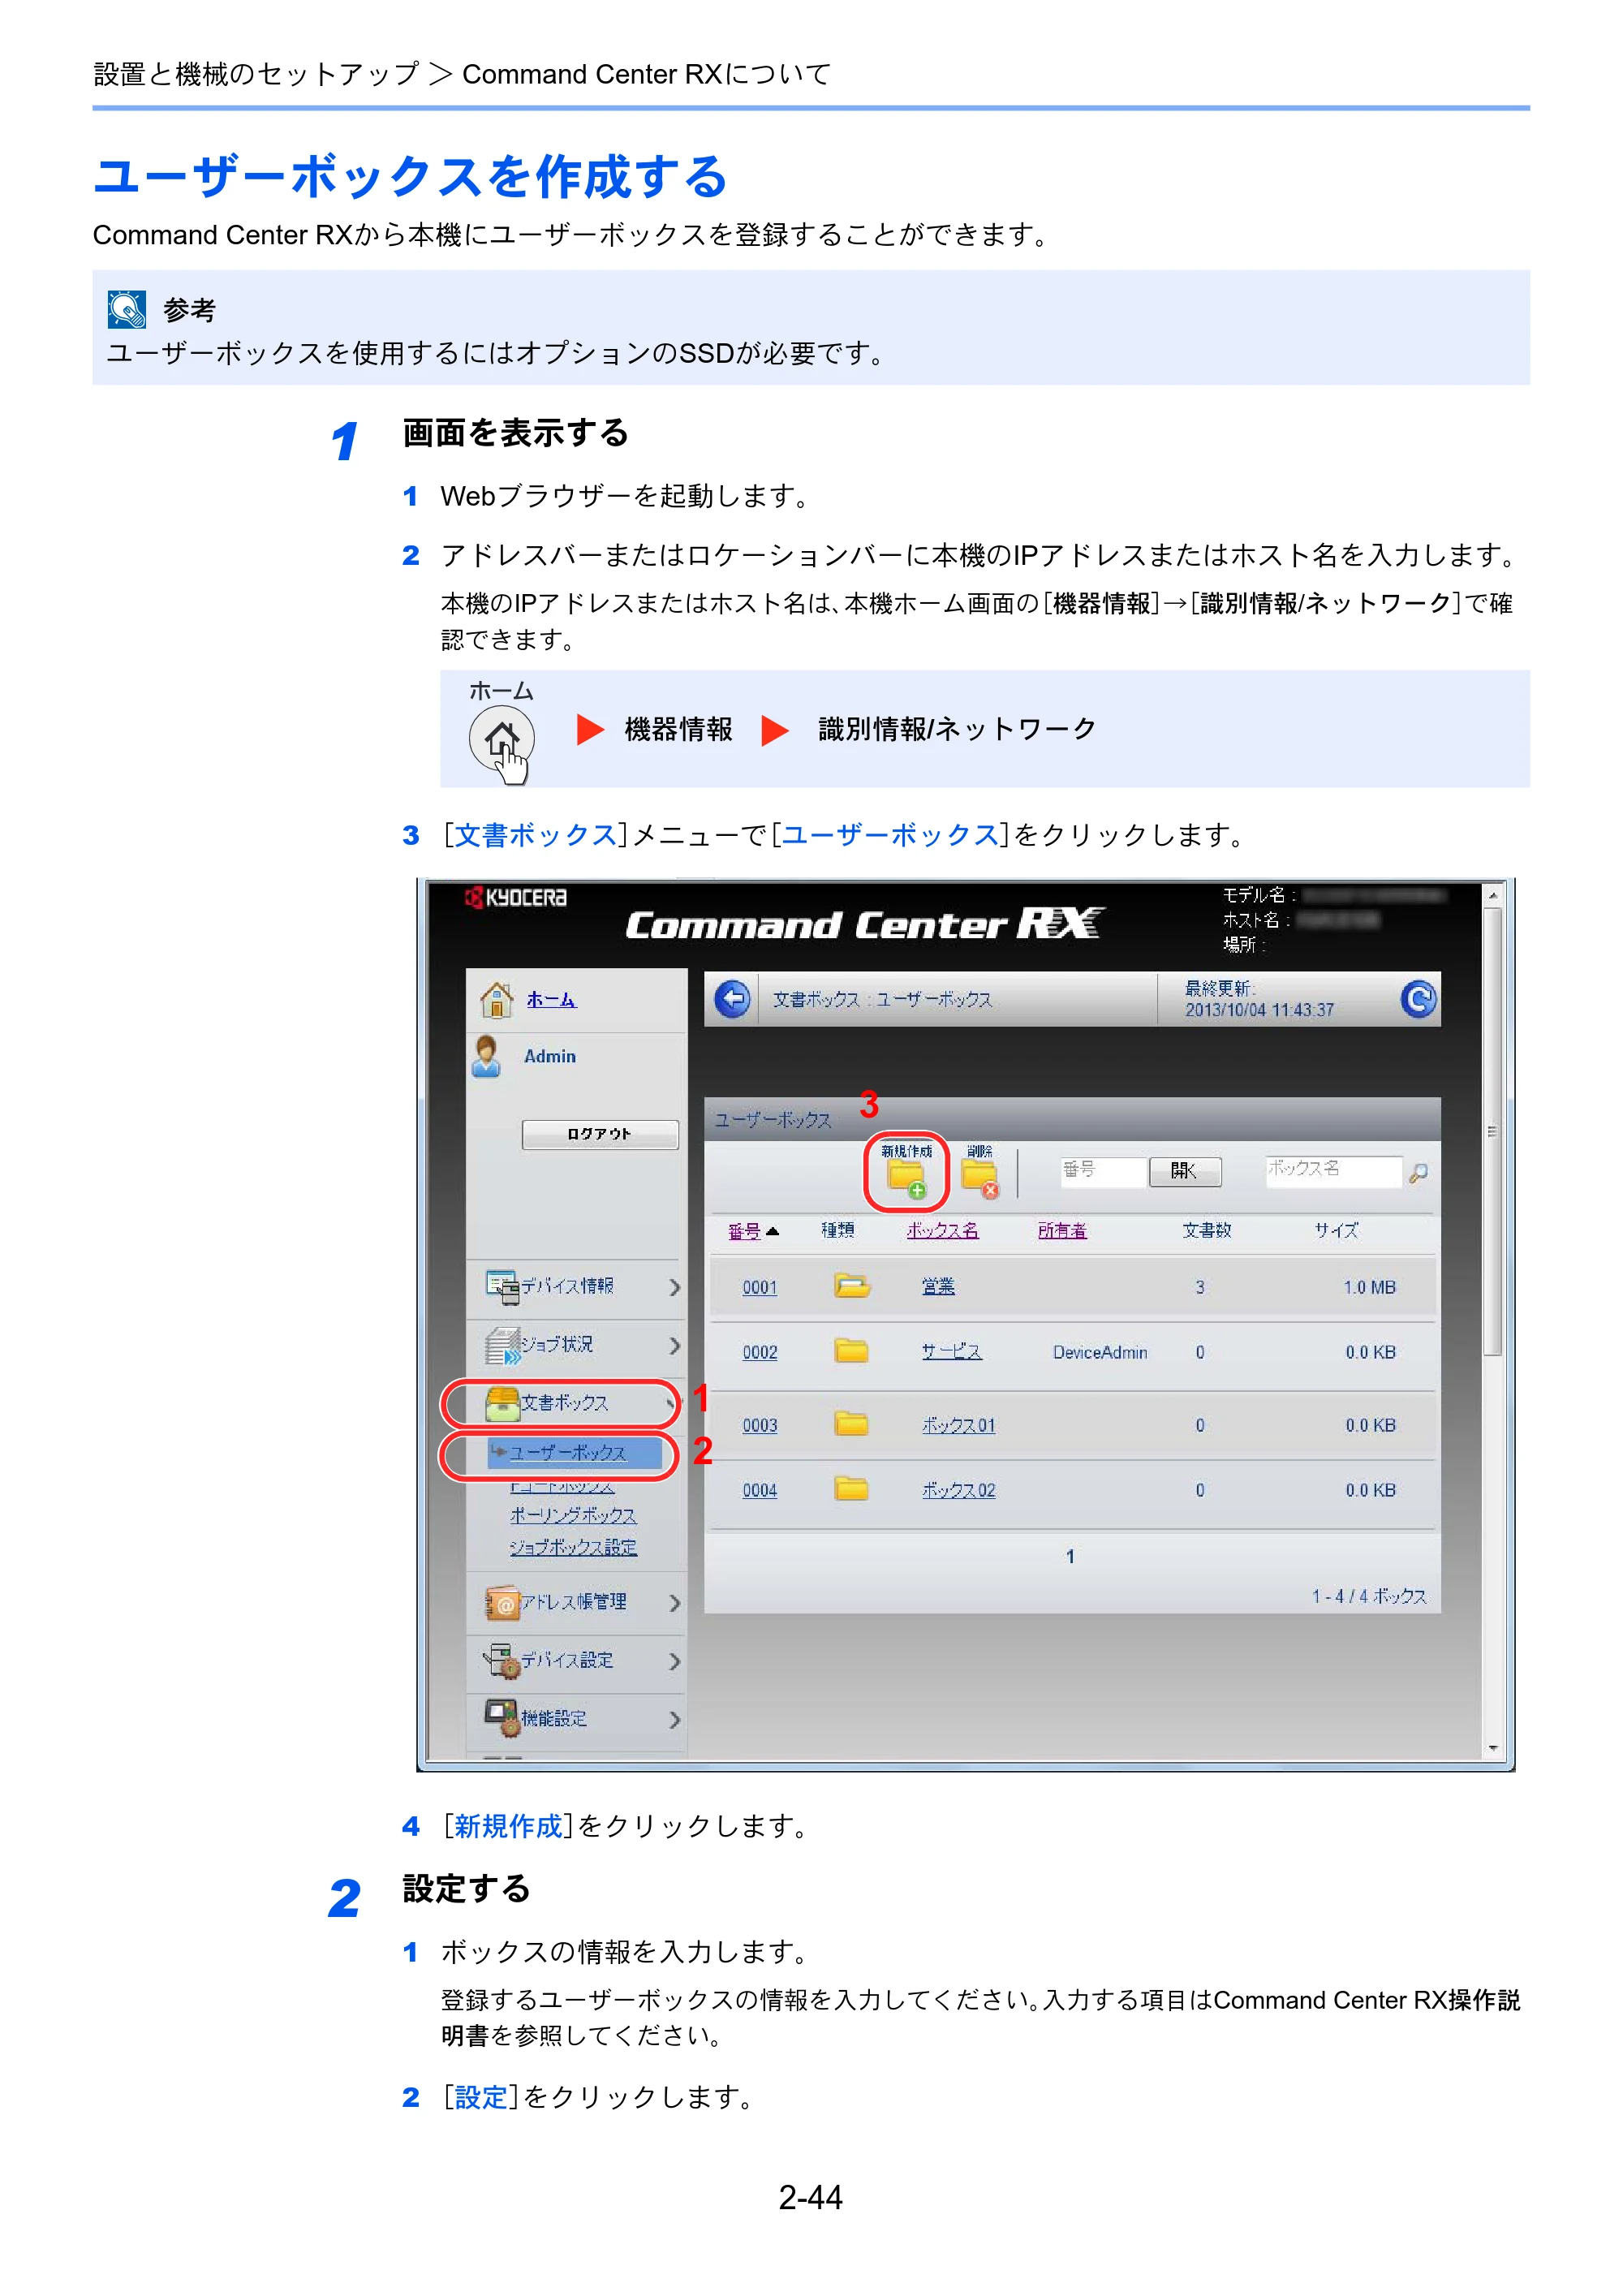1623x2296 pixels.
Task: Open box number 0003 link
Action: tap(759, 1425)
